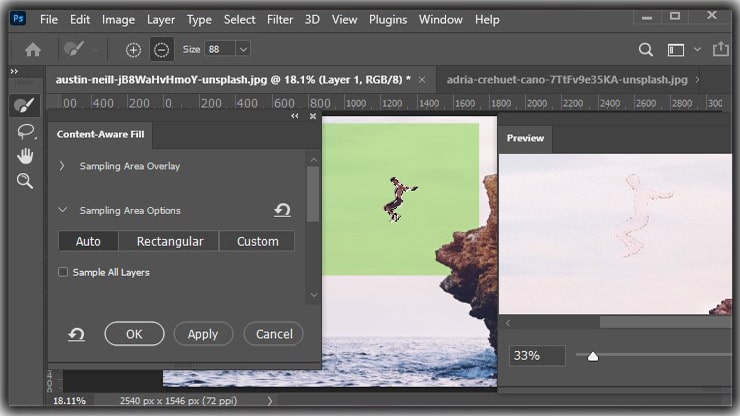Select the Content-Aware Fill panel tab

click(x=101, y=135)
